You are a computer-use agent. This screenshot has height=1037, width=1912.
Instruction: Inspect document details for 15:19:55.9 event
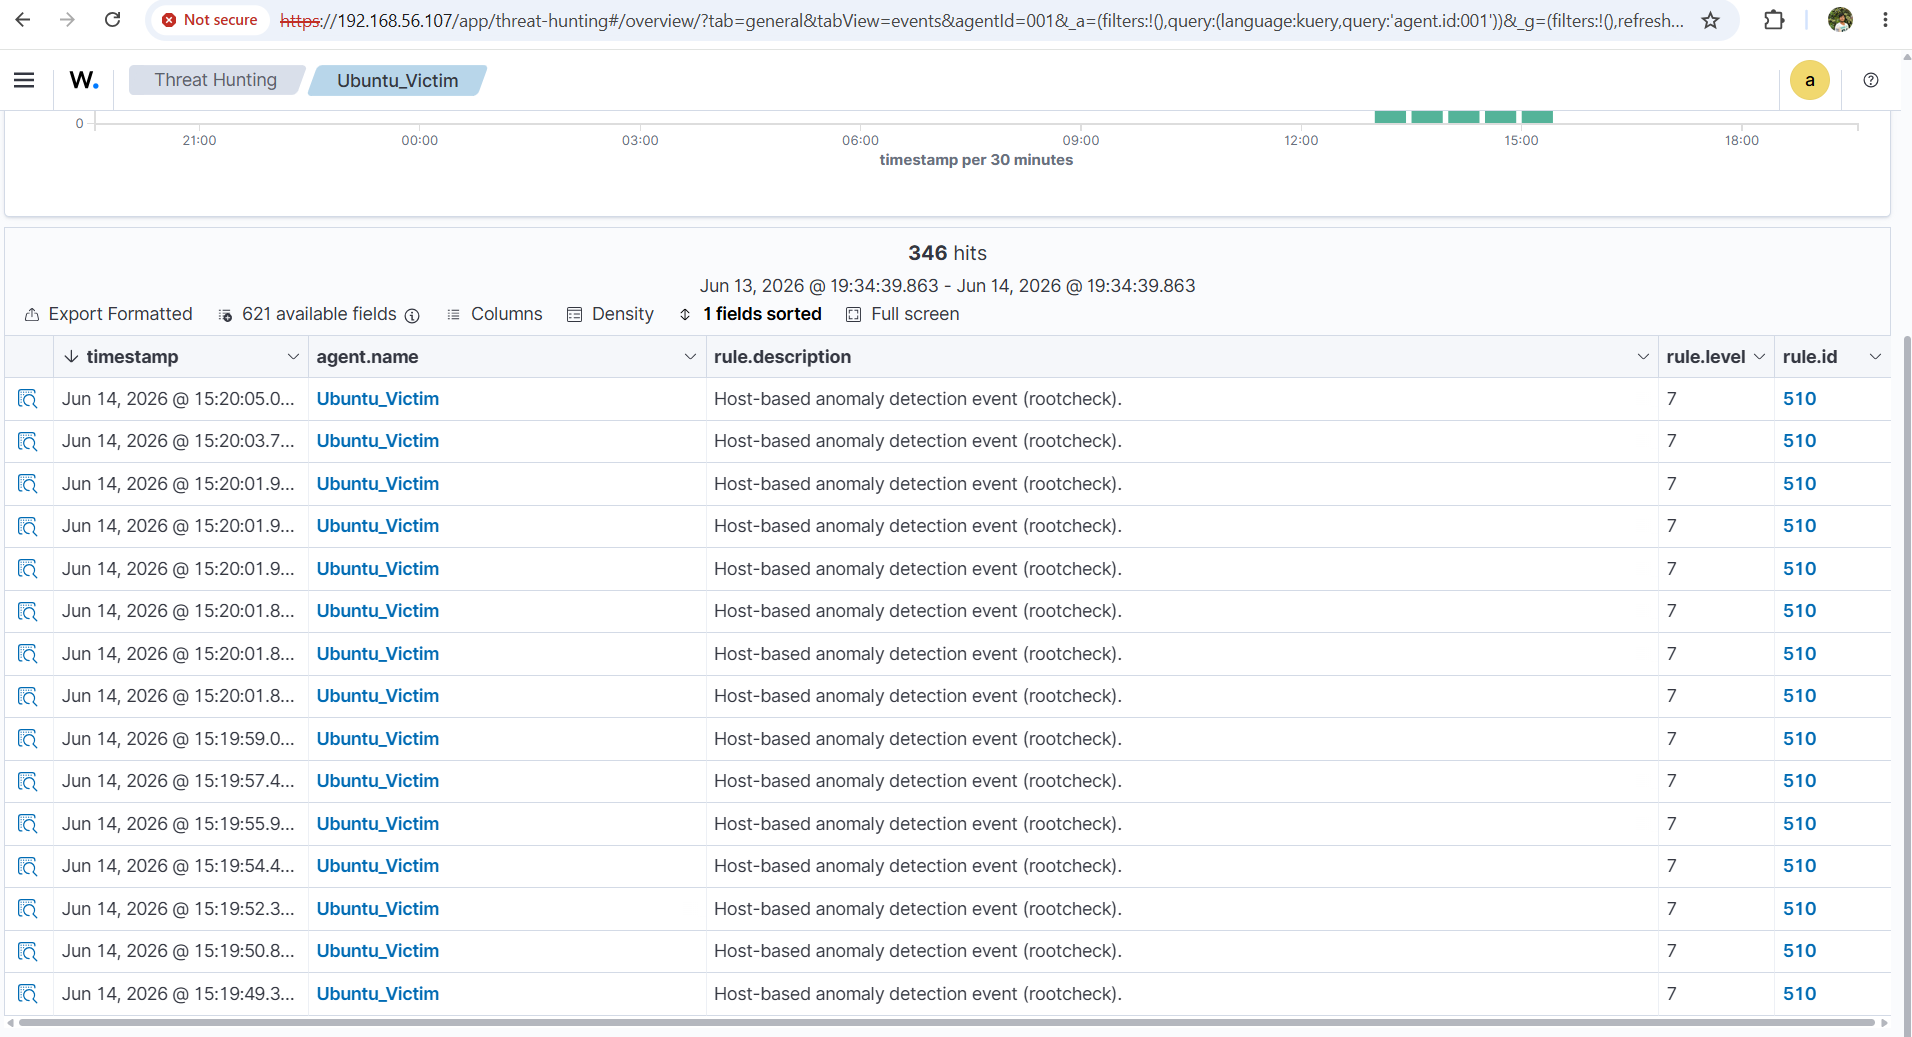coord(28,824)
